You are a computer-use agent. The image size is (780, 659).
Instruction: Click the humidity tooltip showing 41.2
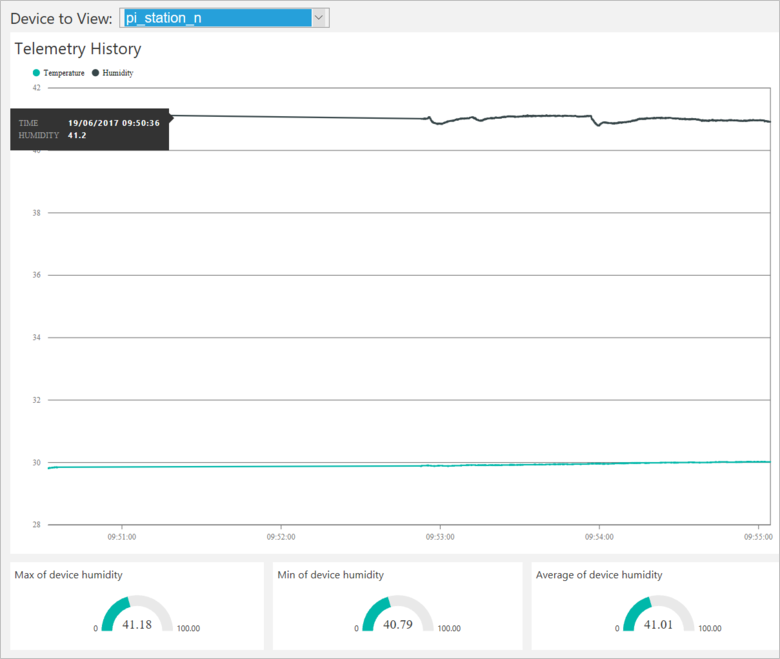tap(90, 129)
